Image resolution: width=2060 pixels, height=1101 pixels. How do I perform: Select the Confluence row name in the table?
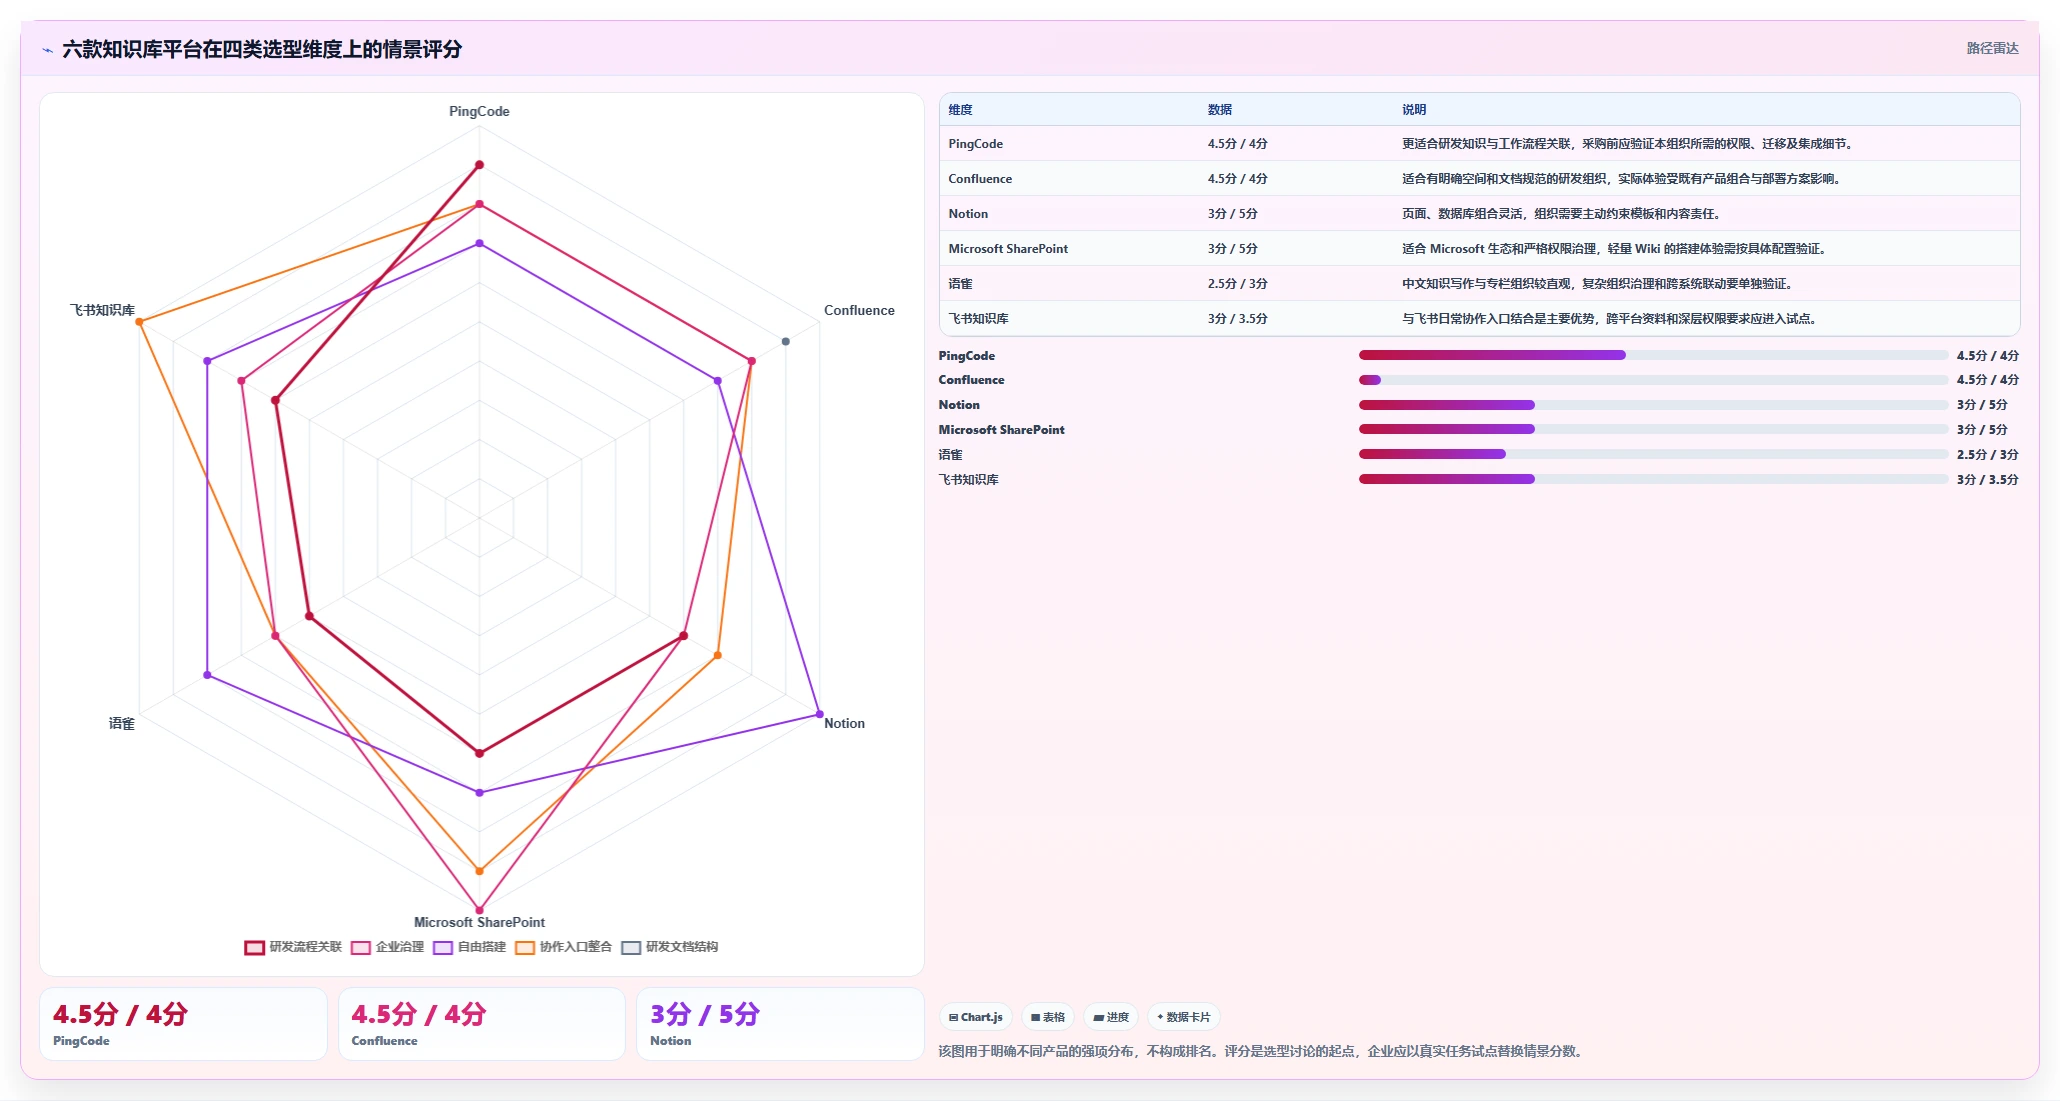980,179
